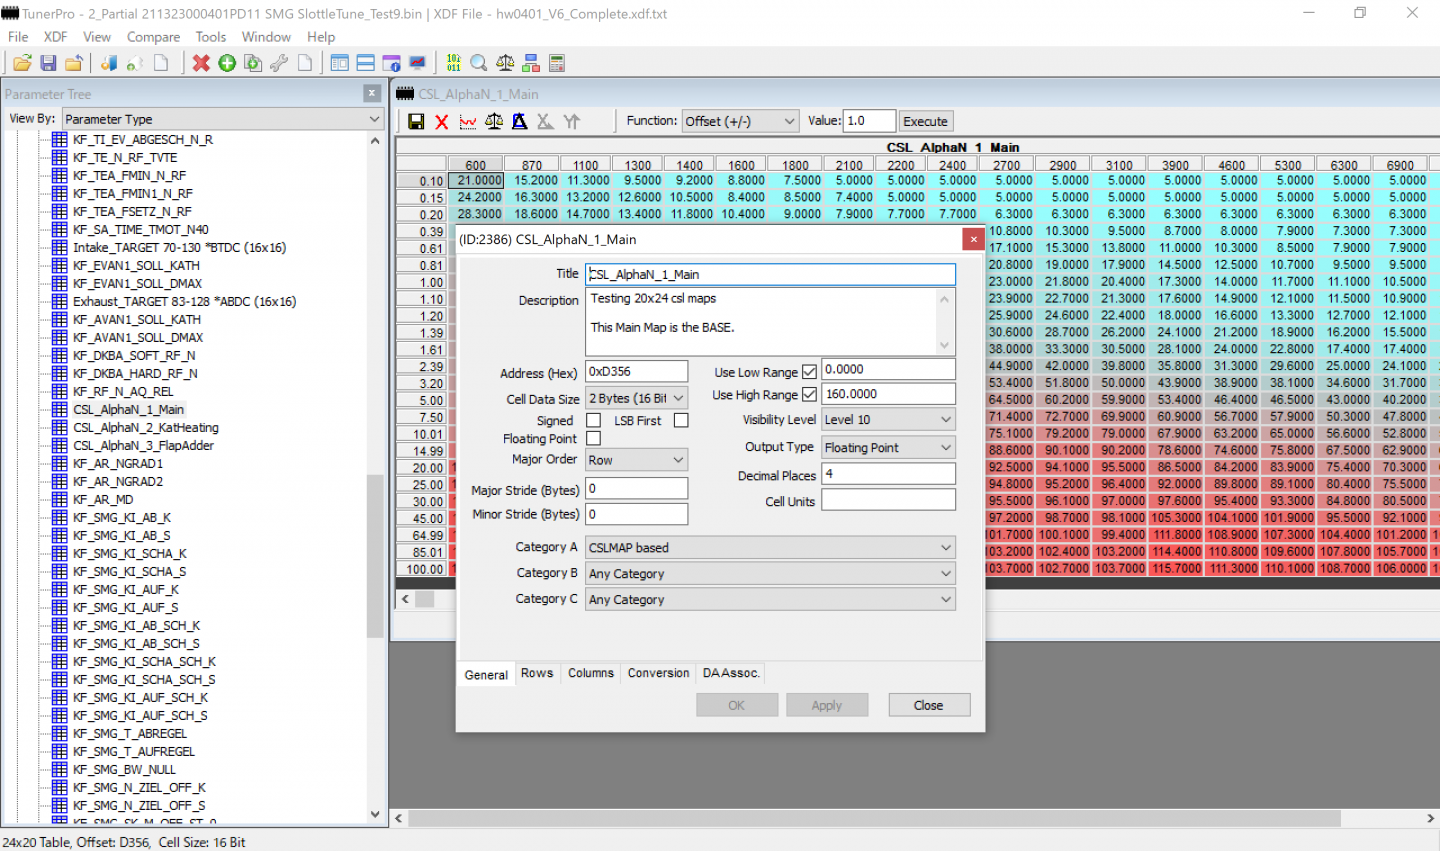Image resolution: width=1440 pixels, height=851 pixels.
Task: Open the Function Offset dropdown
Action: [x=740, y=121]
